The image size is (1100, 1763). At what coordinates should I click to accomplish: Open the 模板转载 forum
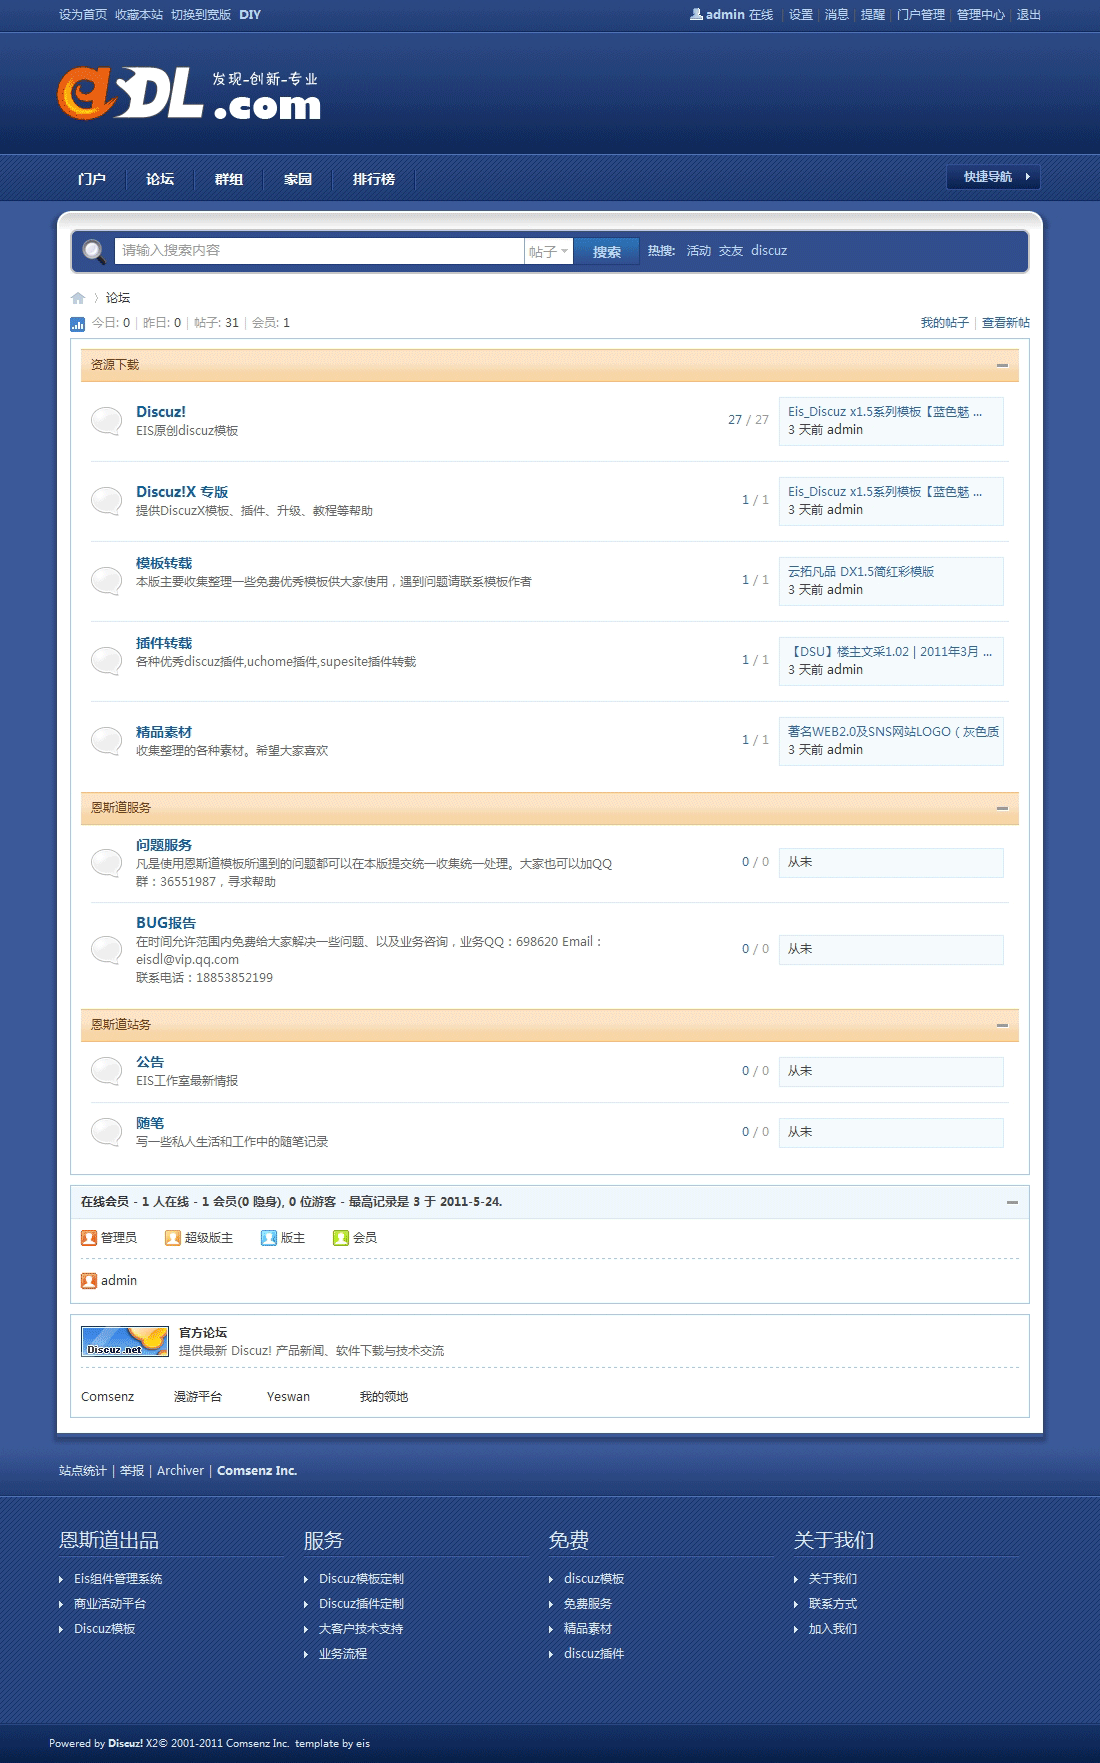tap(164, 564)
